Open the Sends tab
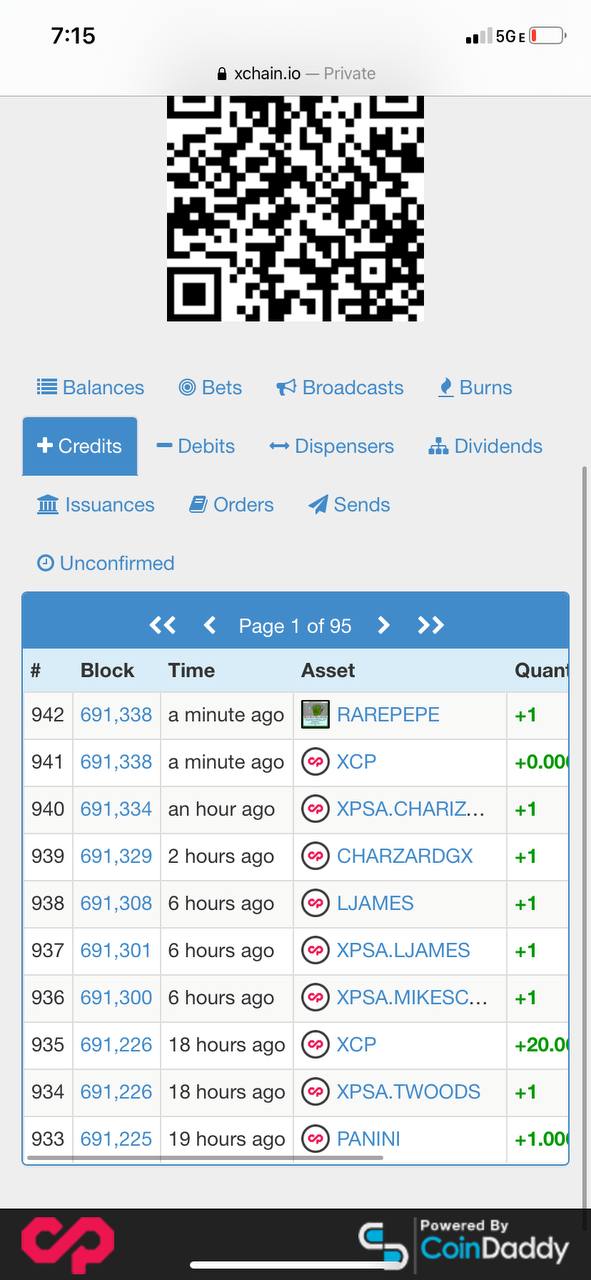 click(x=349, y=505)
